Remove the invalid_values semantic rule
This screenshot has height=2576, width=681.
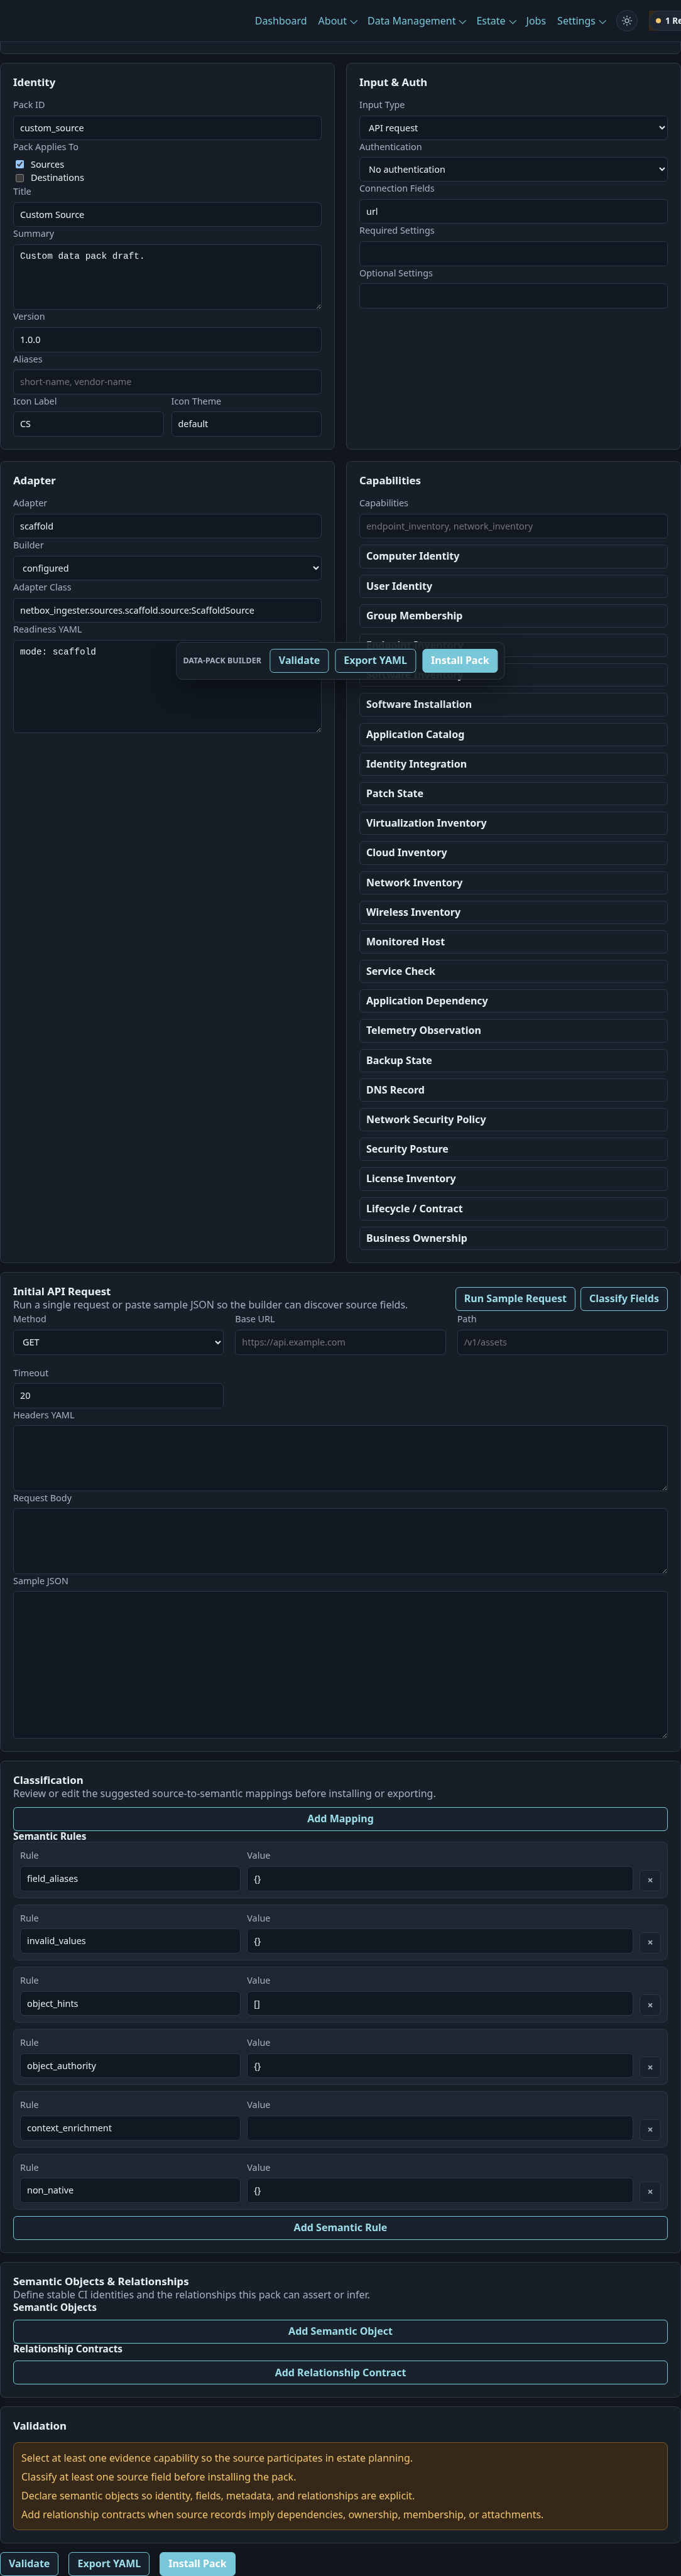pos(650,1942)
